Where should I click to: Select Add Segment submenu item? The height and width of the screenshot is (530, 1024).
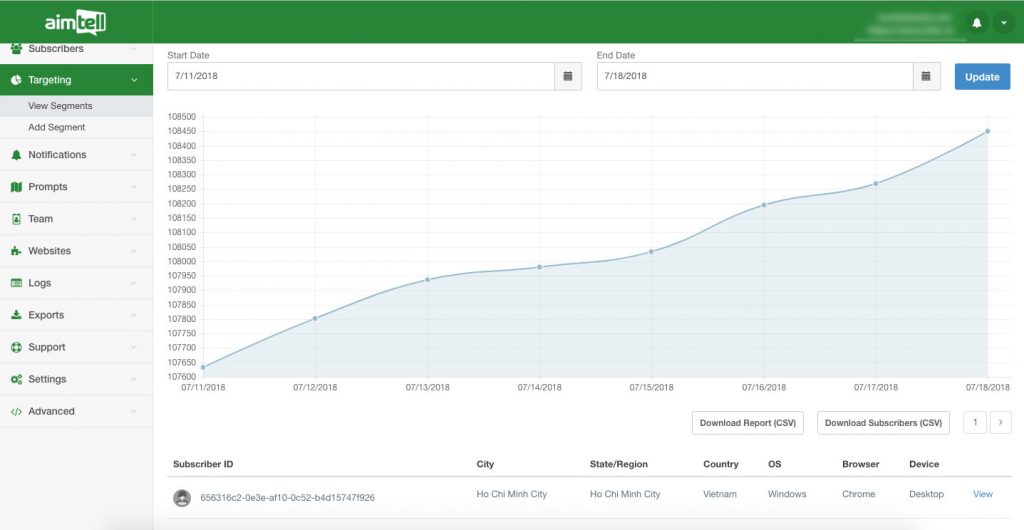pyautogui.click(x=57, y=127)
